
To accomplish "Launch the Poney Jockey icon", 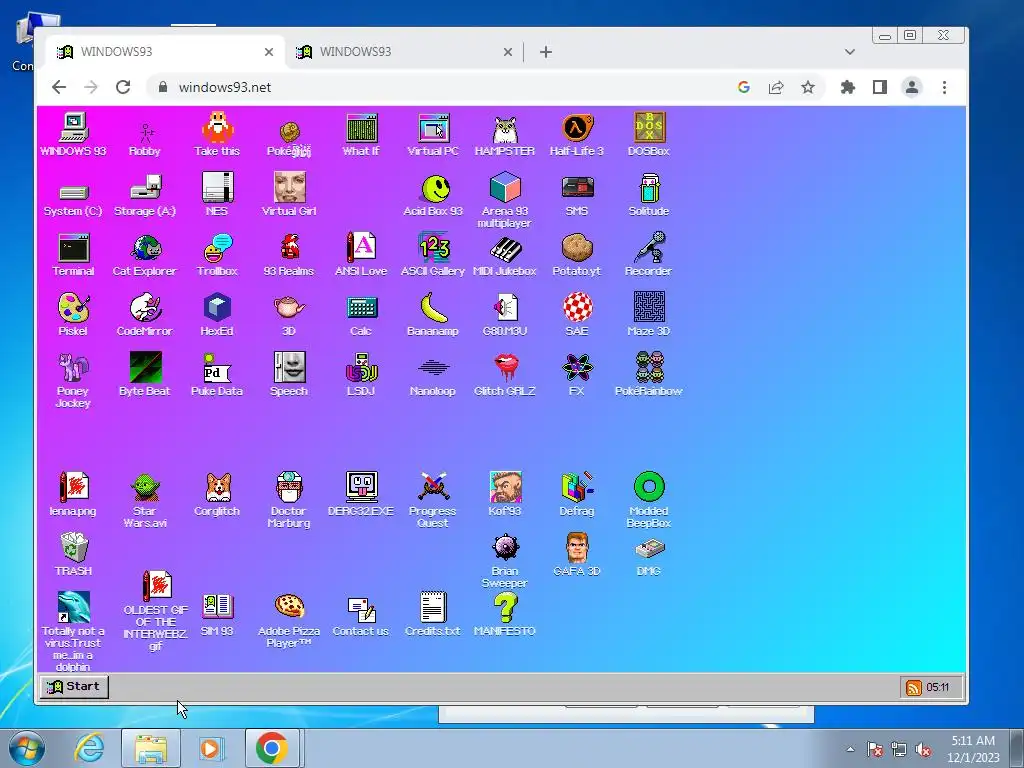I will (x=73, y=368).
